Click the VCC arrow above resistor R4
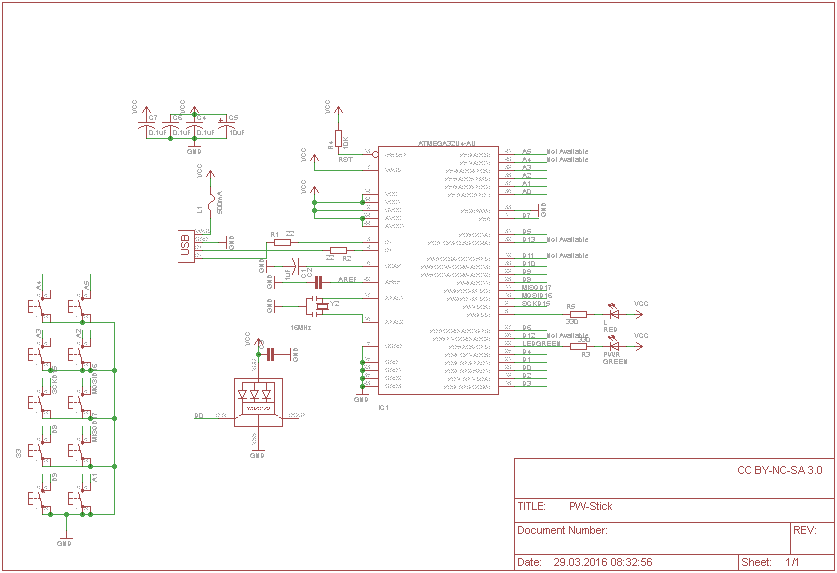 tap(338, 110)
